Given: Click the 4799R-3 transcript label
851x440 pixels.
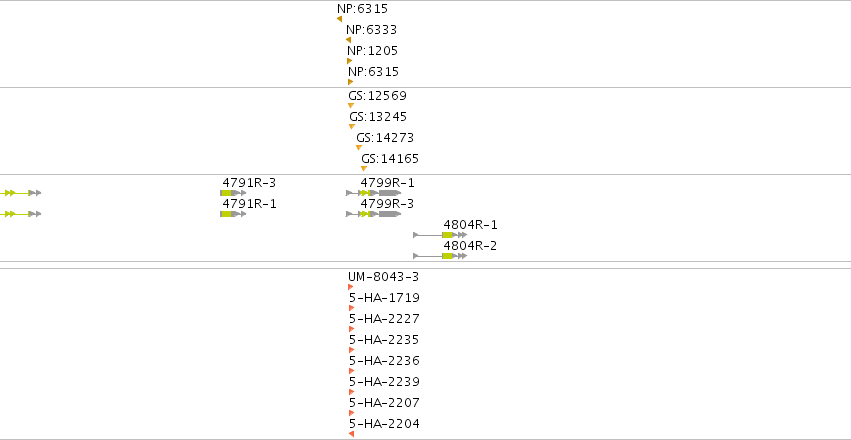Looking at the screenshot, I should pos(388,204).
